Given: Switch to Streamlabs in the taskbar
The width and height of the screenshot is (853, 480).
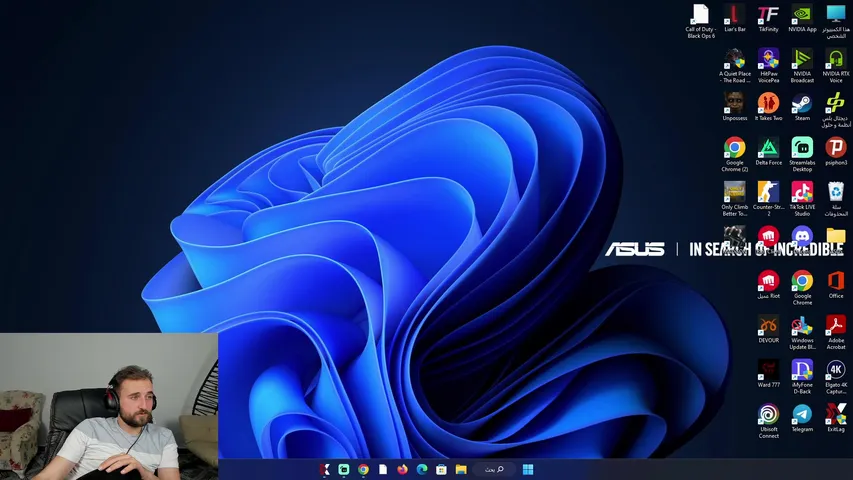Looking at the screenshot, I should coord(344,469).
